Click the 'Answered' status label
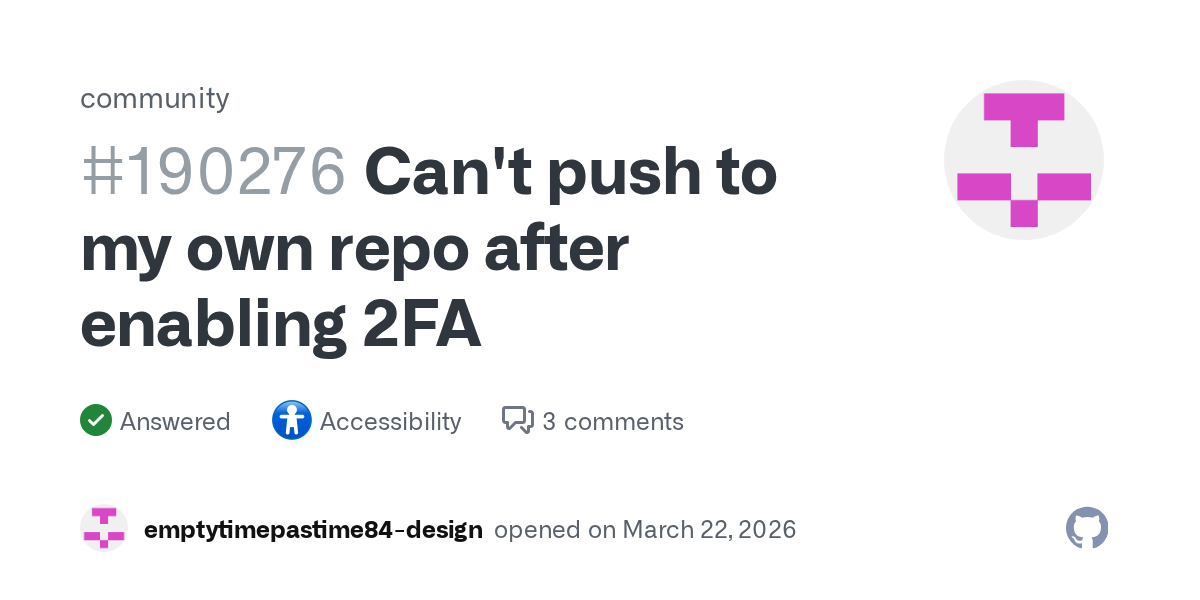This screenshot has height=600, width=1200. (x=175, y=422)
